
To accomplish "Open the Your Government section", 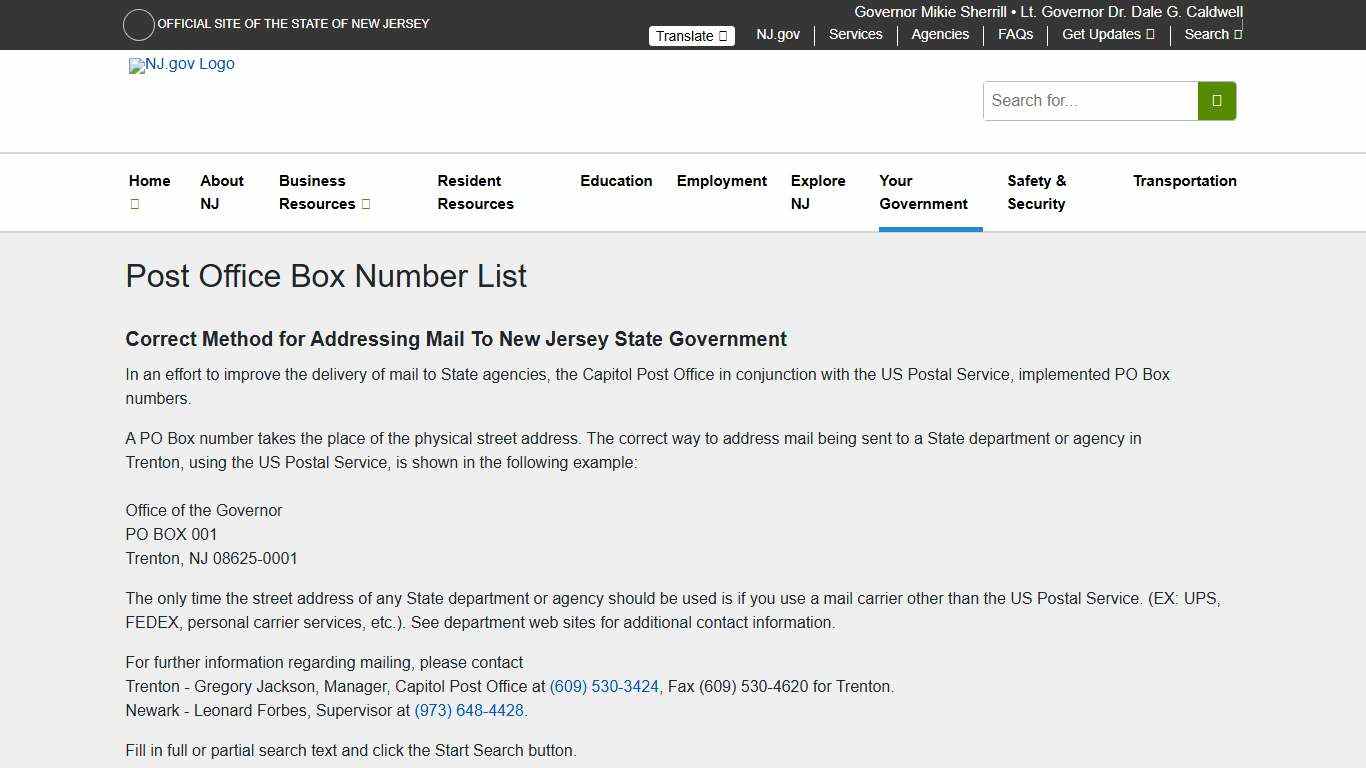I will 923,192.
